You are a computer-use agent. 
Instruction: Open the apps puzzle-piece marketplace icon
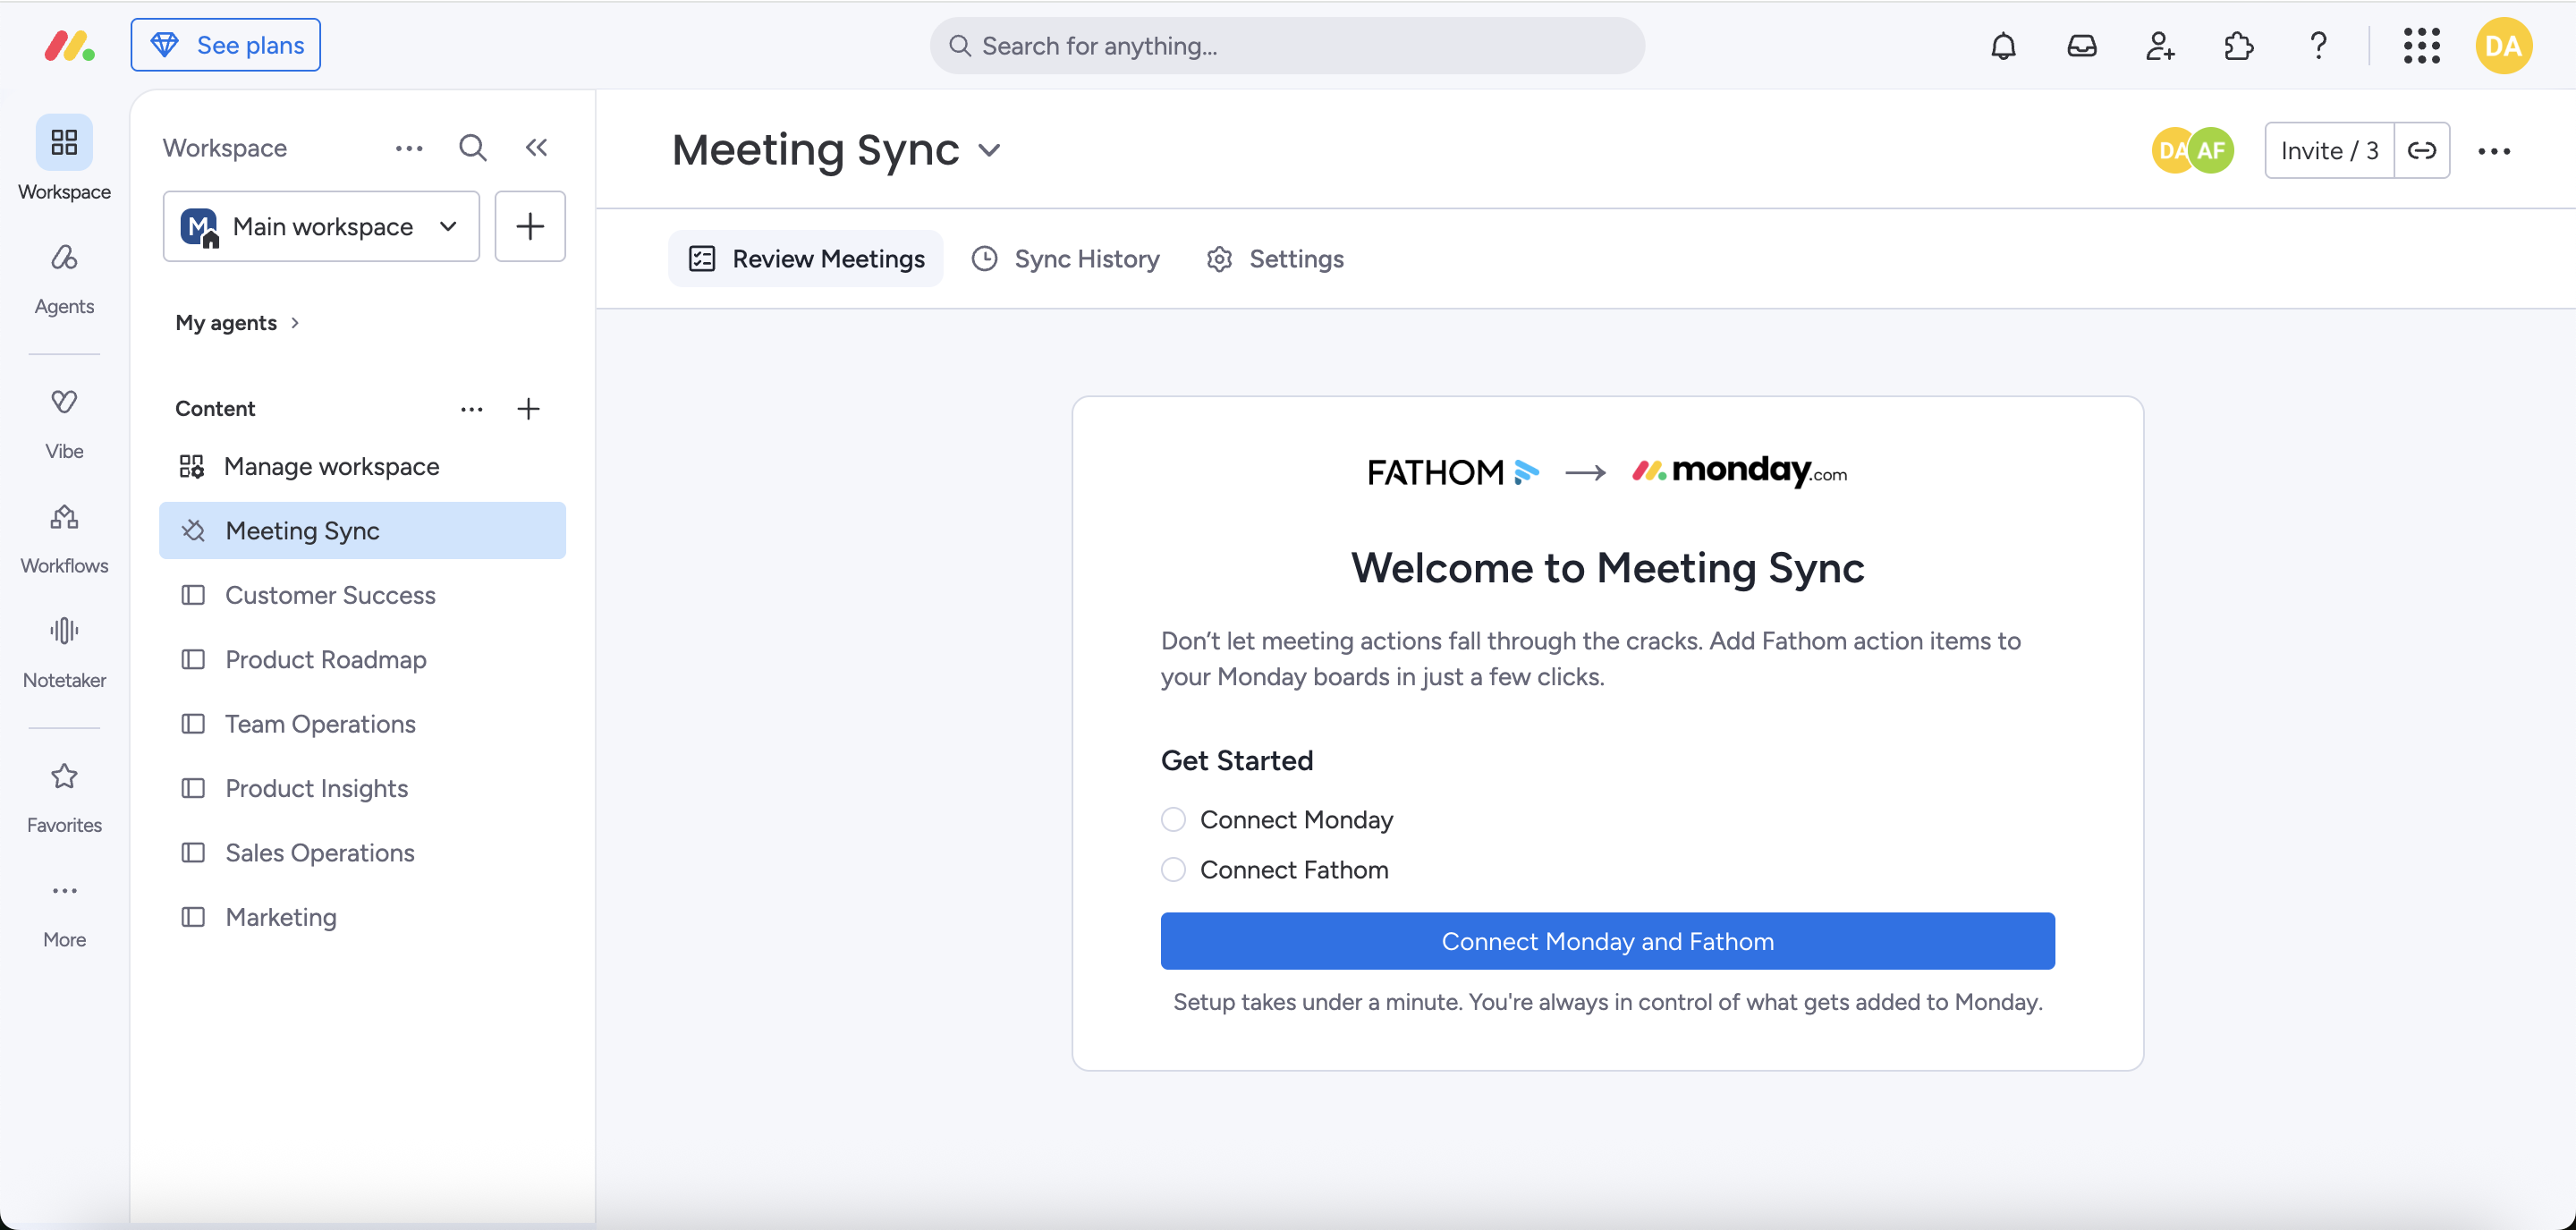coord(2239,46)
